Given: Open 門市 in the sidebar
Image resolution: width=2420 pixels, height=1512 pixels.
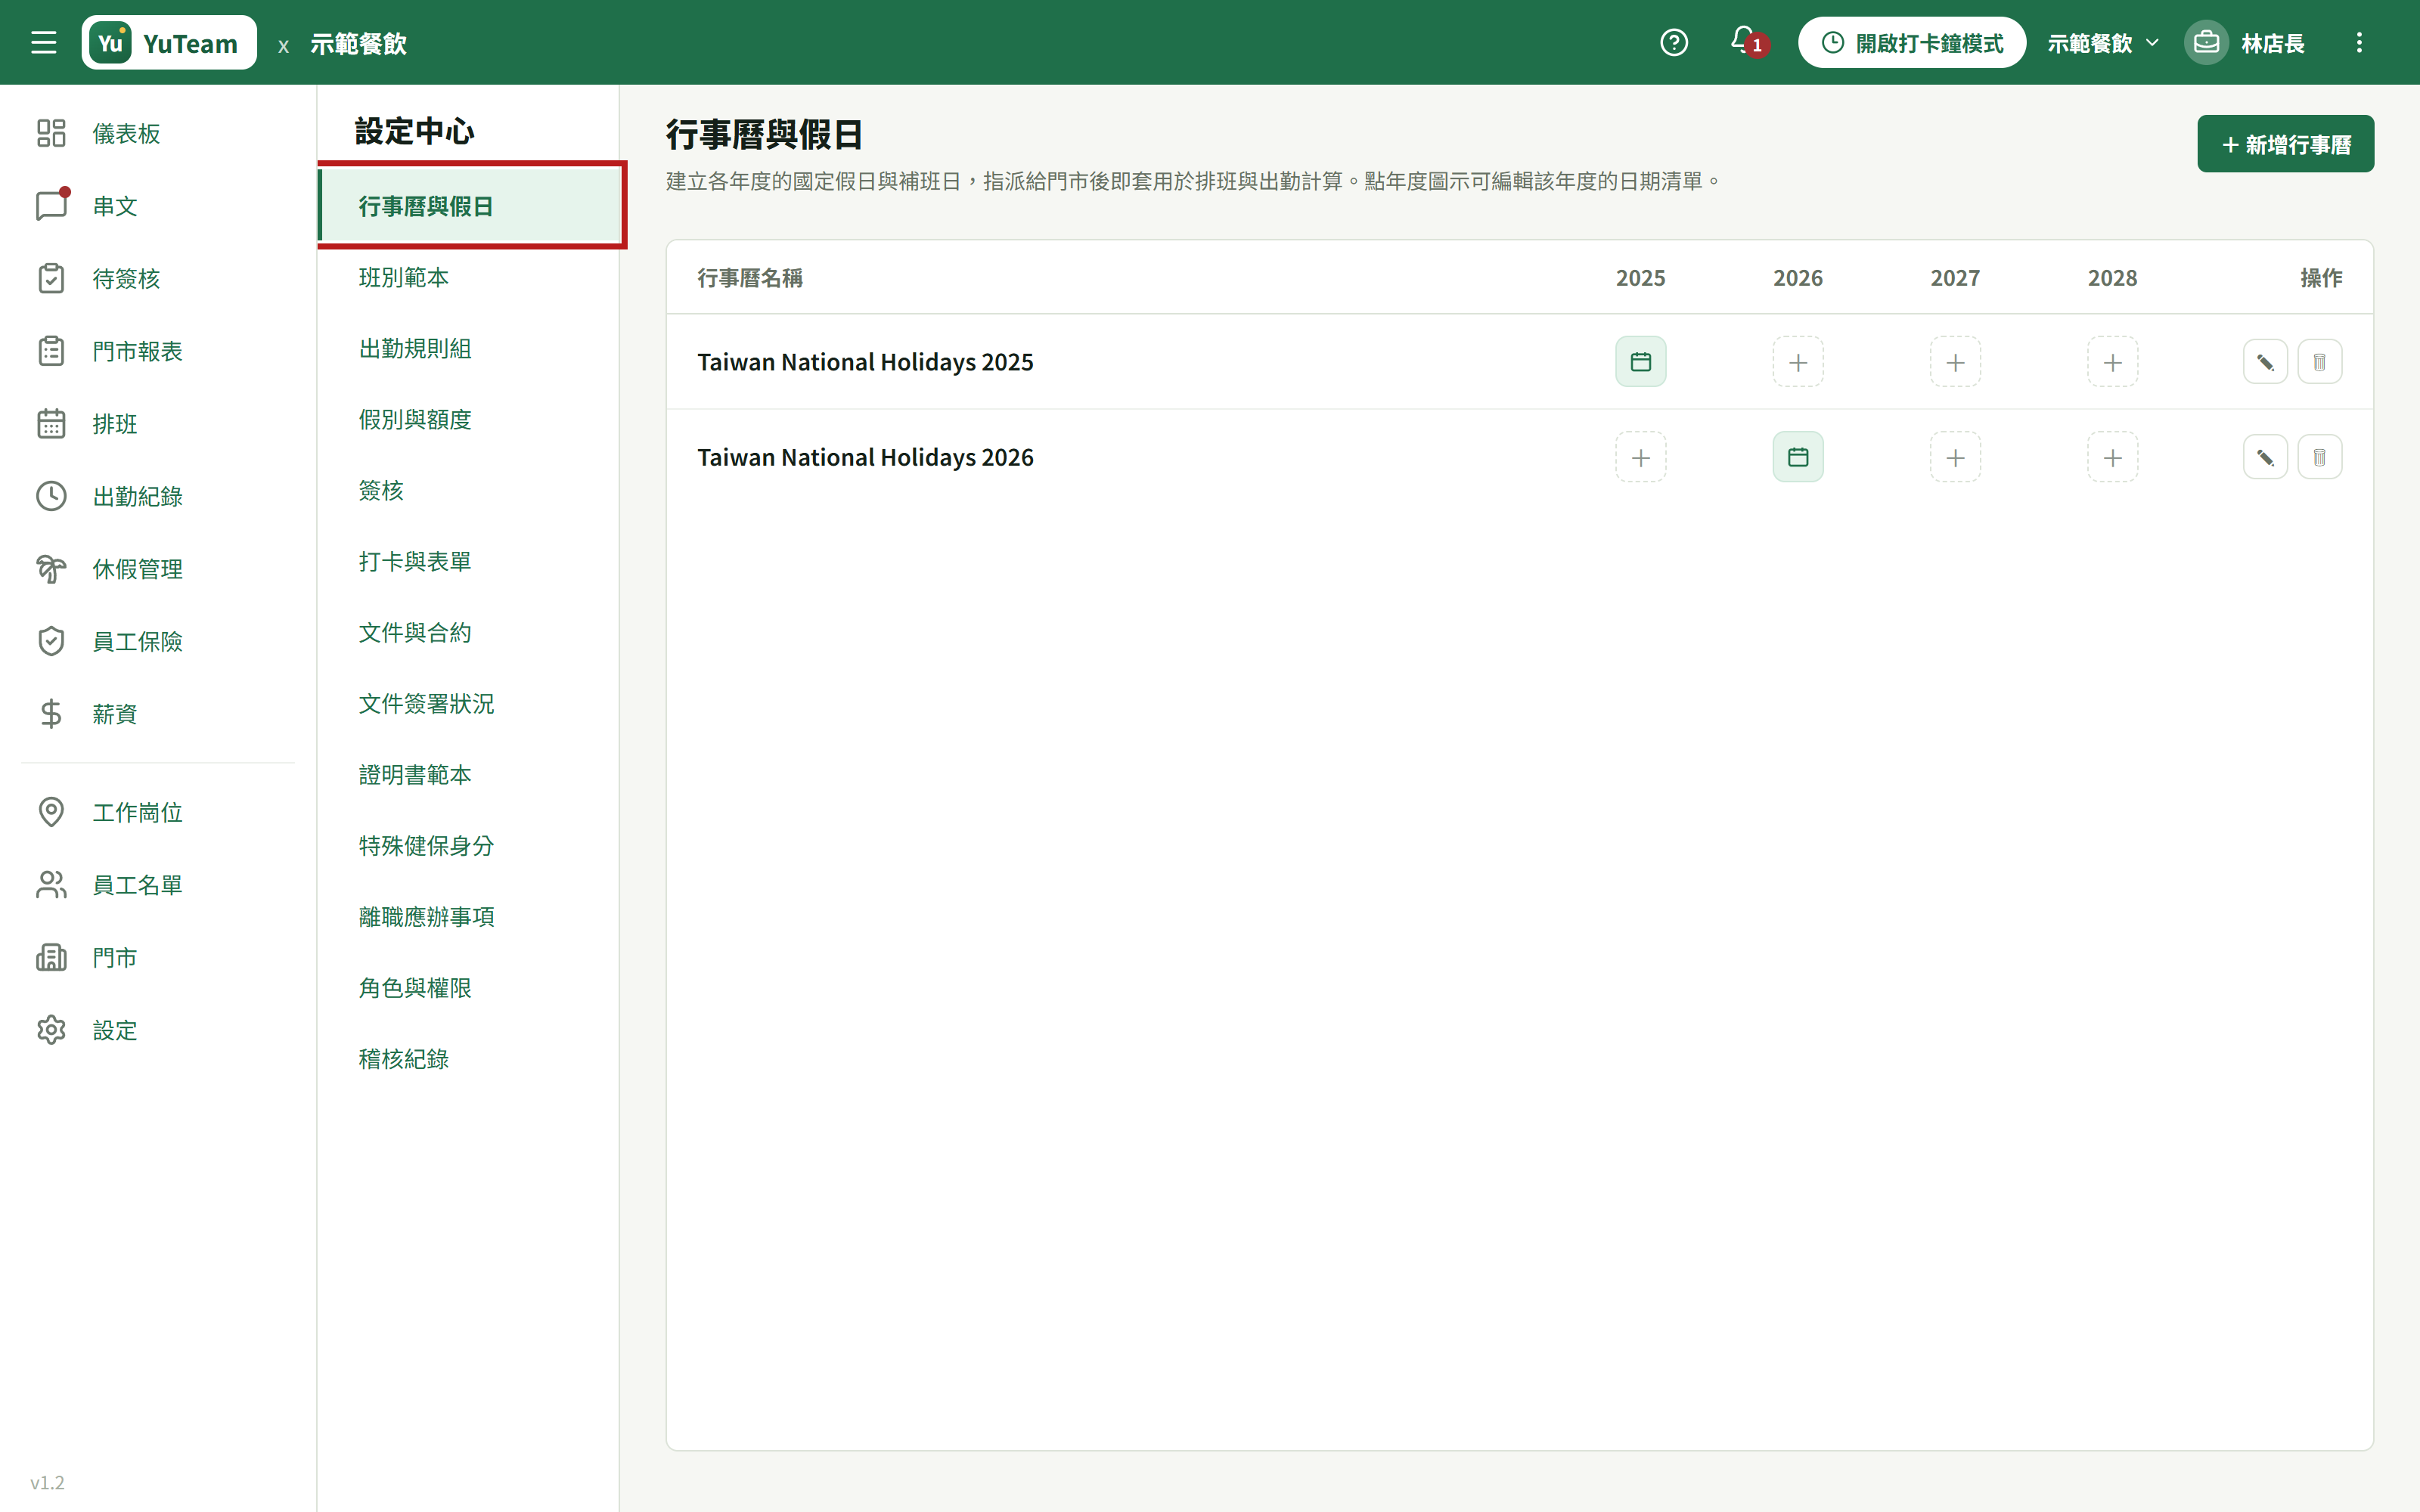Looking at the screenshot, I should (x=158, y=957).
